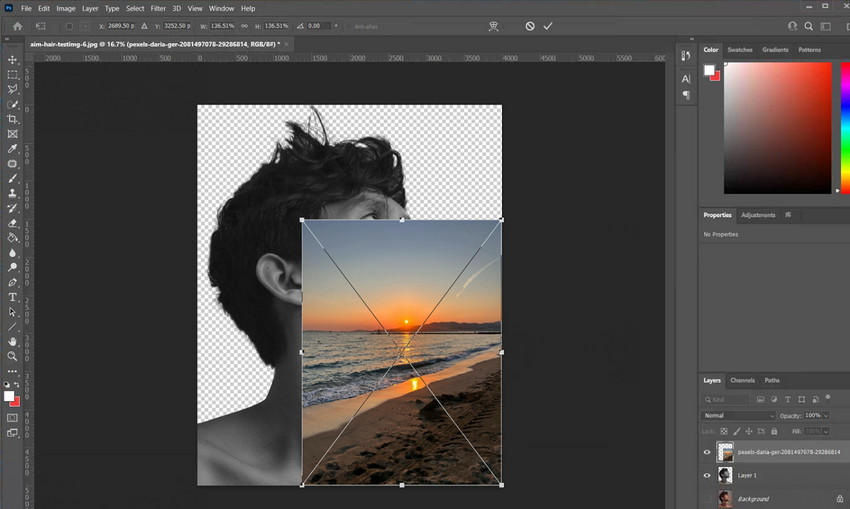Toggle the reference point checkbox

(x=69, y=26)
